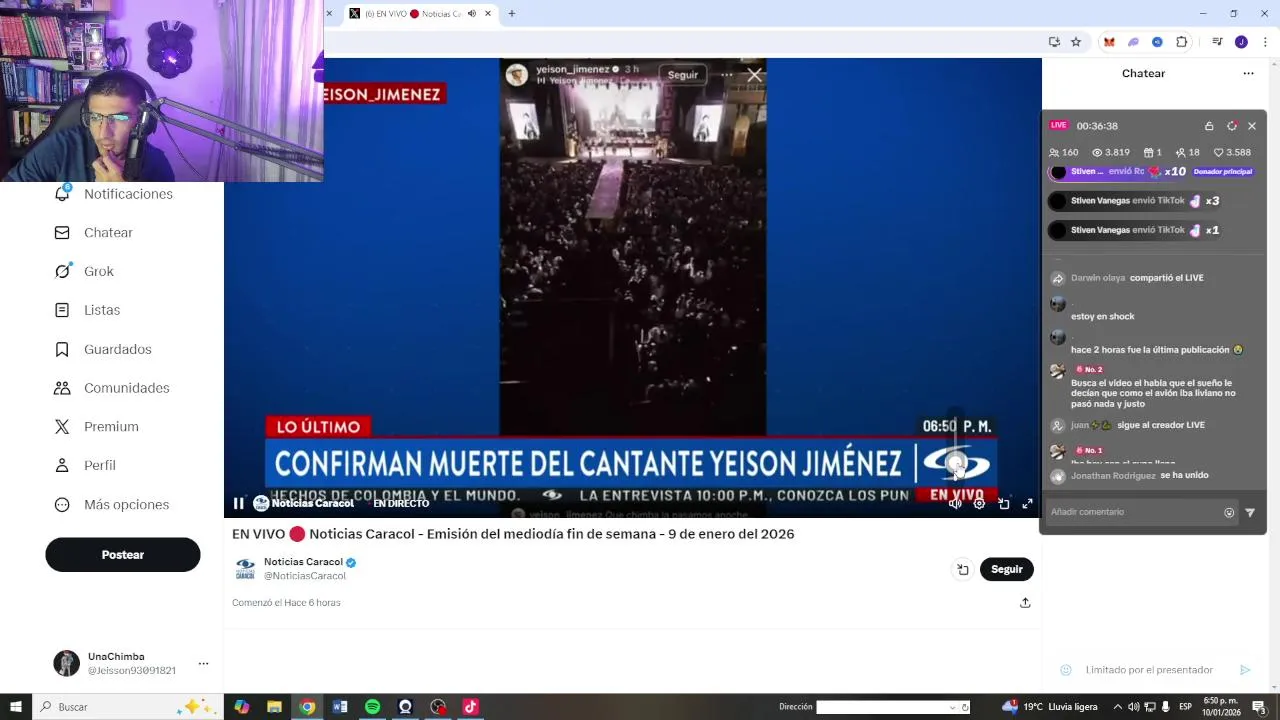Toggle the lock icon in LIVE panel
This screenshot has width=1280, height=720.
1209,126
